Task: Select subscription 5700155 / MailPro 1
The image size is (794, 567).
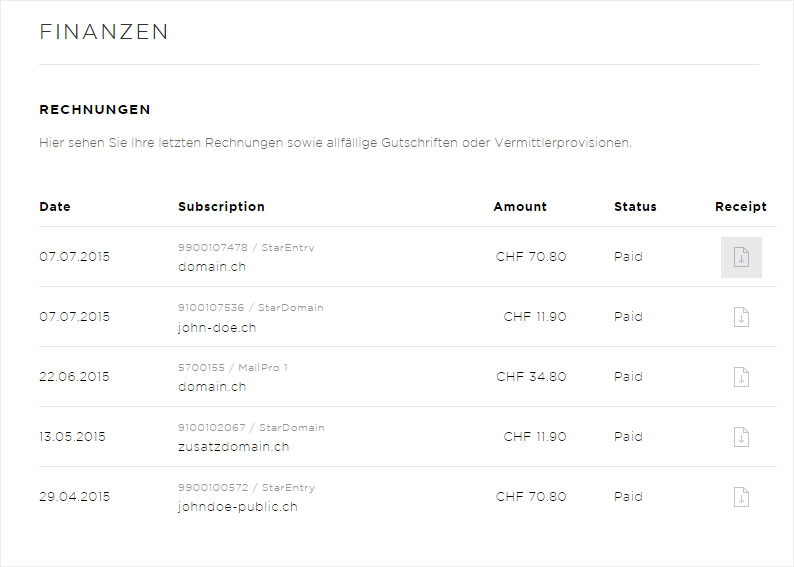Action: pyautogui.click(x=233, y=368)
